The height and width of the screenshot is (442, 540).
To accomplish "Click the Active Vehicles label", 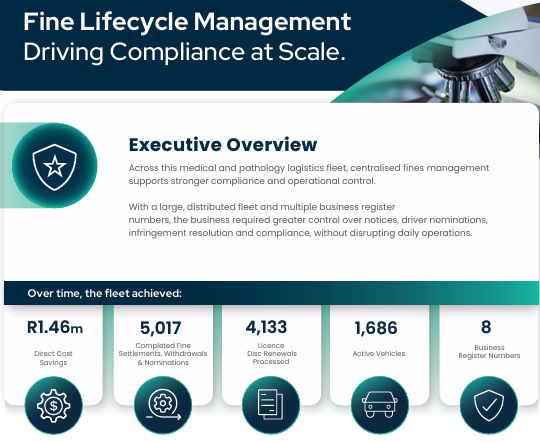I will click(x=379, y=353).
